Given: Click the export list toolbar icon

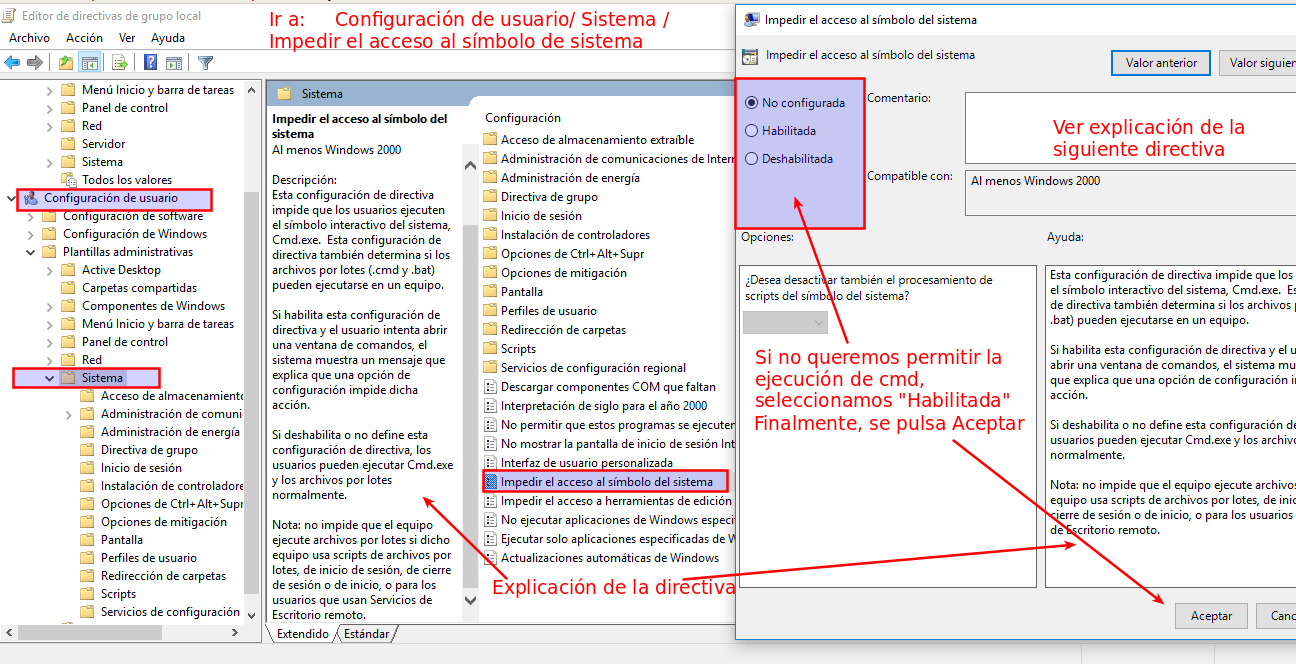Looking at the screenshot, I should pos(120,63).
